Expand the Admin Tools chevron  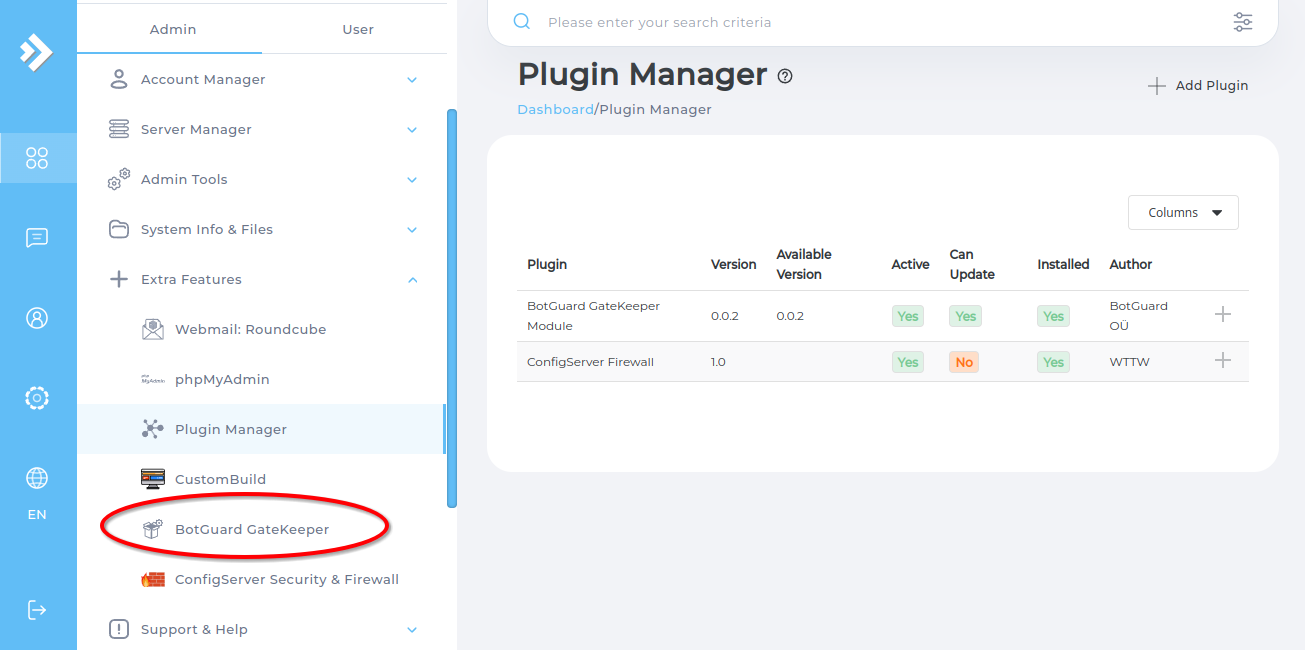(412, 179)
